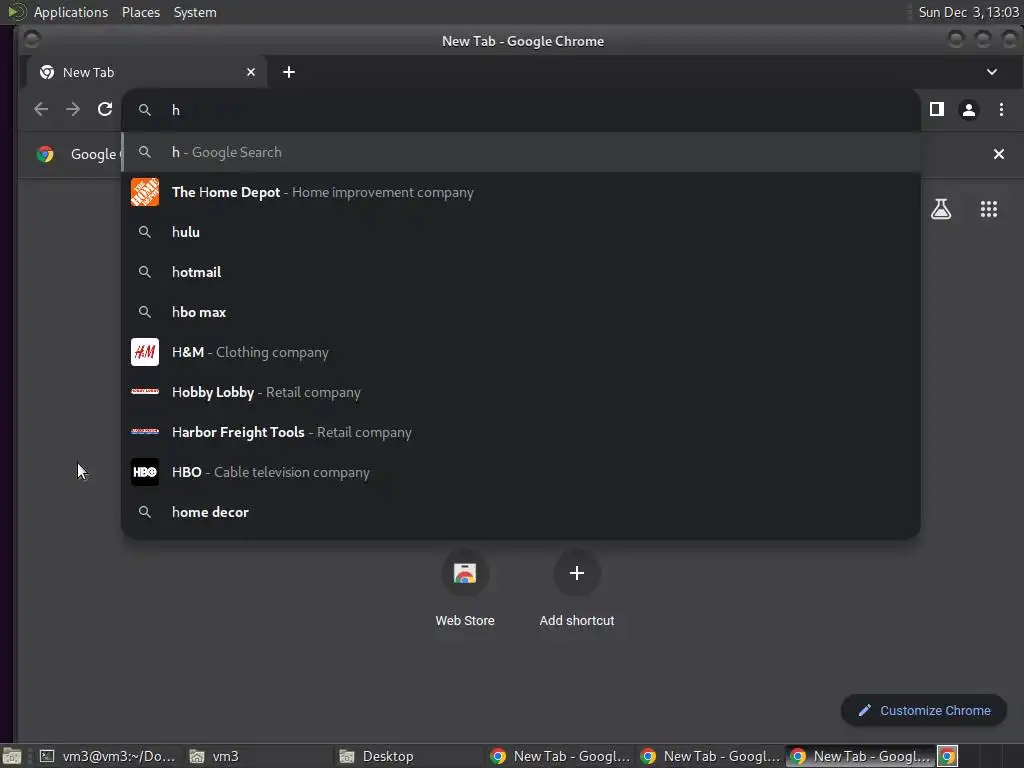Image resolution: width=1024 pixels, height=768 pixels.
Task: Select the 'h - Google Search' suggestion
Action: (521, 152)
